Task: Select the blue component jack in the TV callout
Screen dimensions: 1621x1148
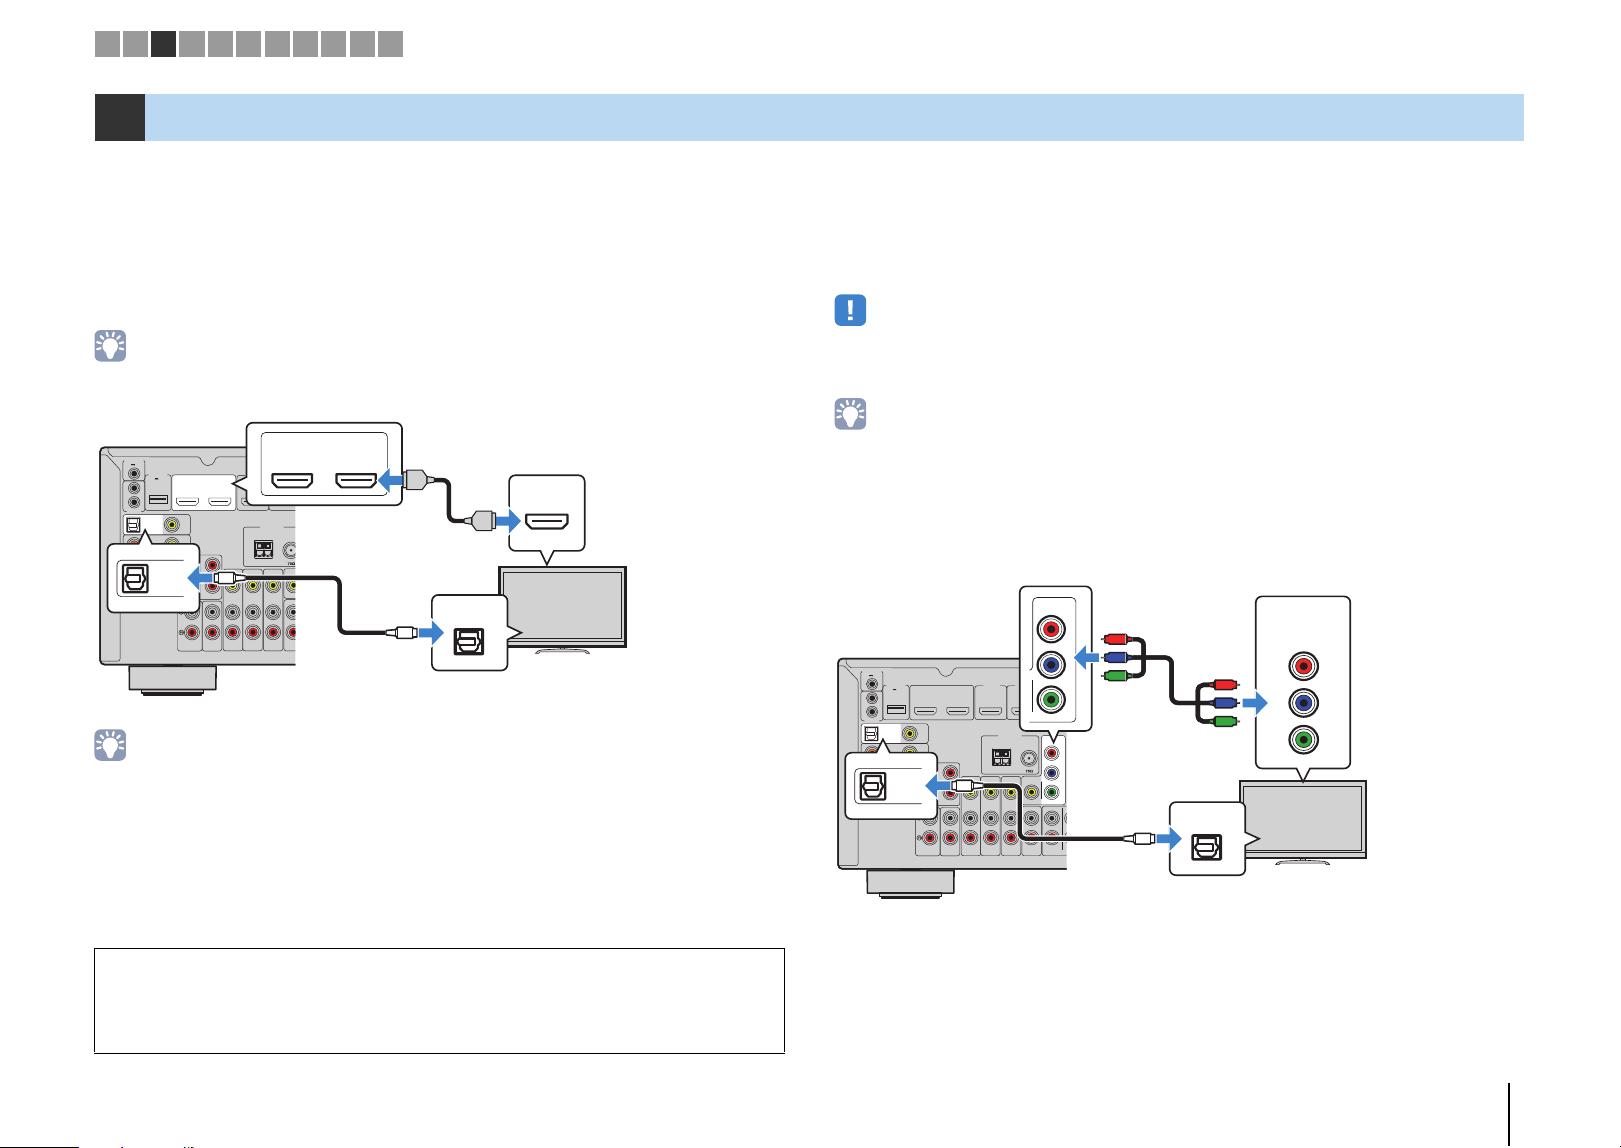Action: coord(1302,703)
